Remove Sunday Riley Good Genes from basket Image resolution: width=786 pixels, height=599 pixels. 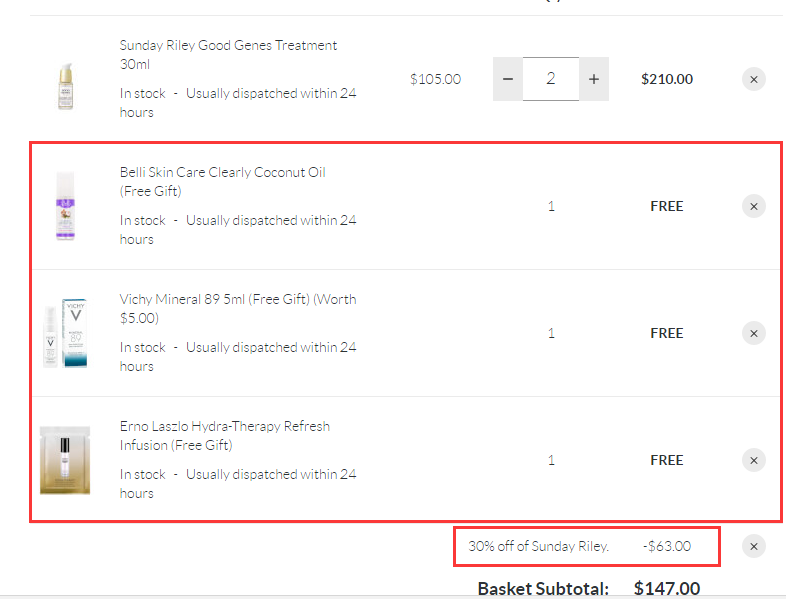click(x=754, y=79)
